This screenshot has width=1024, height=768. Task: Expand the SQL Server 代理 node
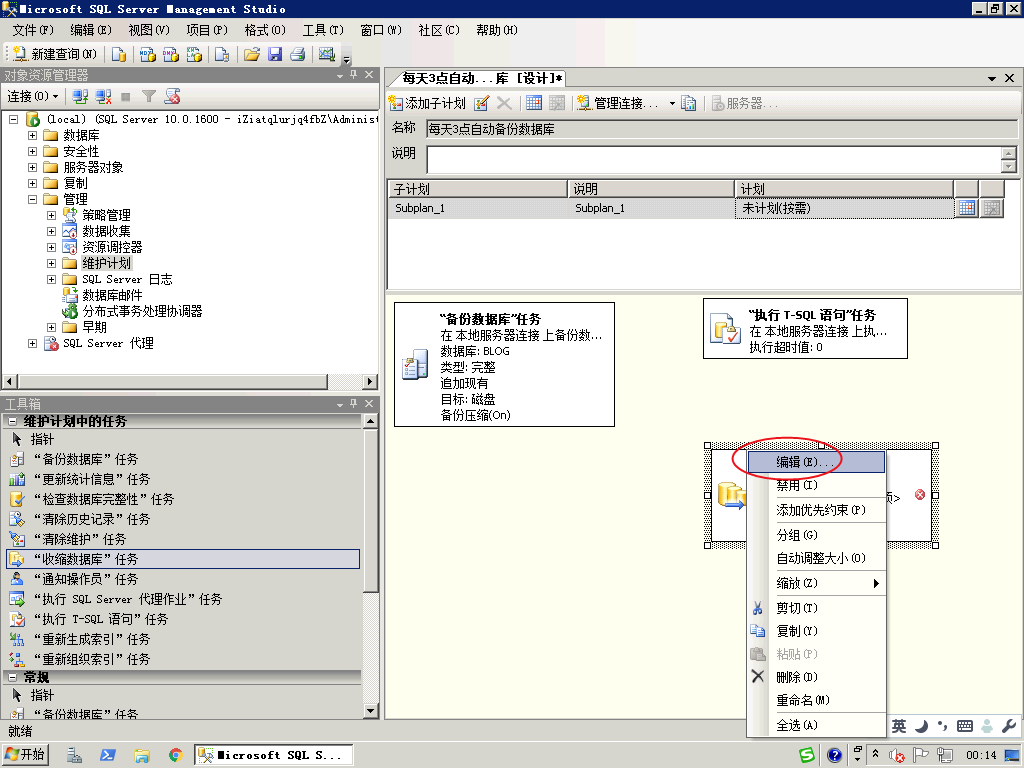pyautogui.click(x=33, y=343)
